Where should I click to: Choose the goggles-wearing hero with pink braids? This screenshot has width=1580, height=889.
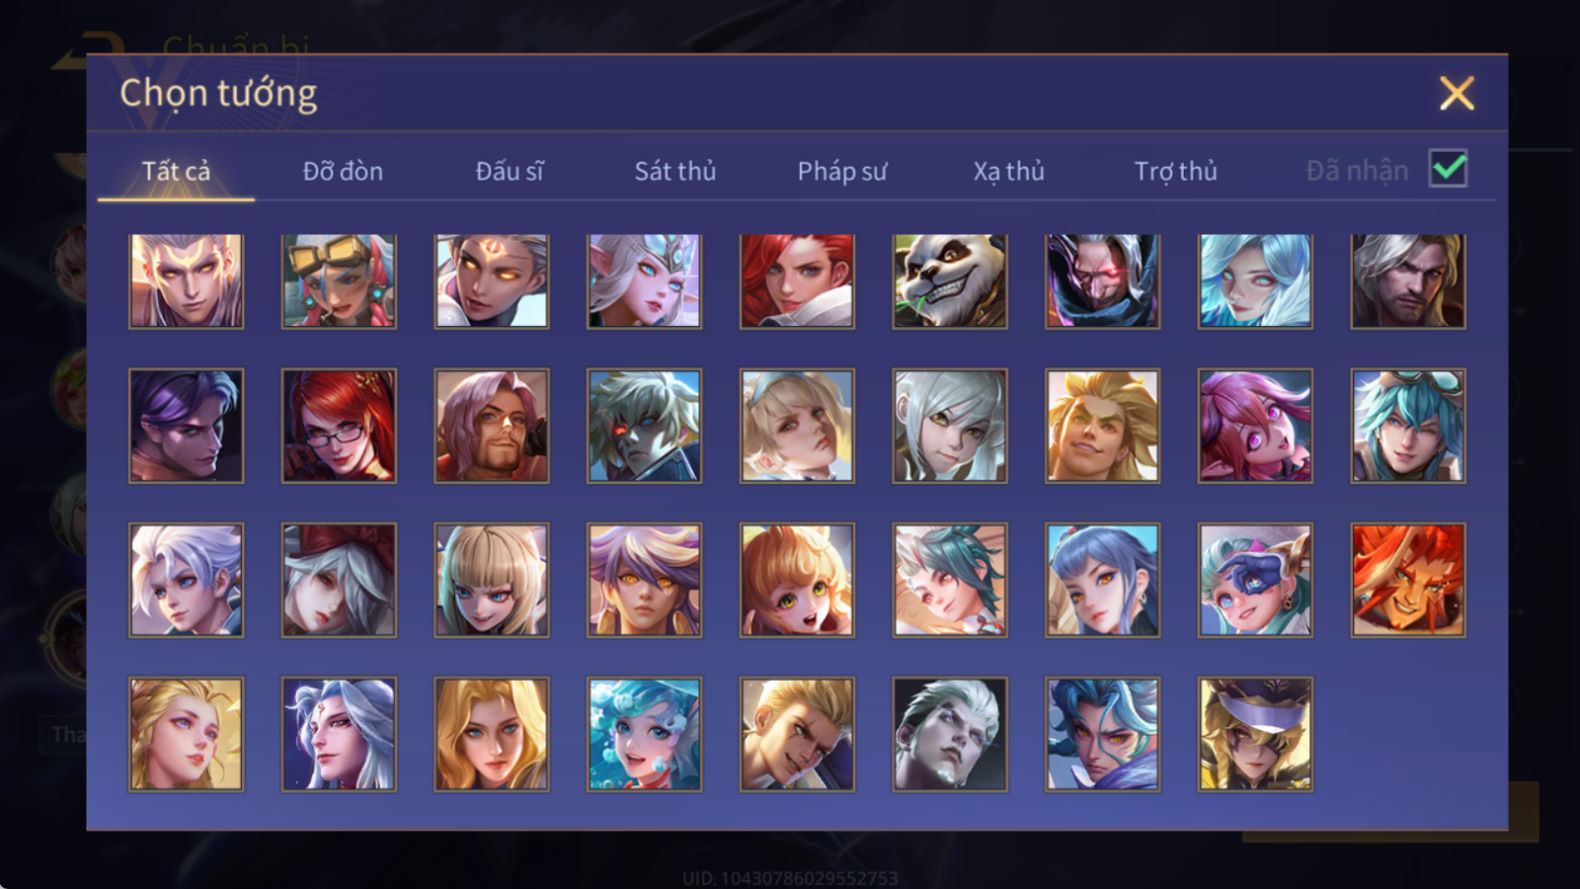click(339, 281)
